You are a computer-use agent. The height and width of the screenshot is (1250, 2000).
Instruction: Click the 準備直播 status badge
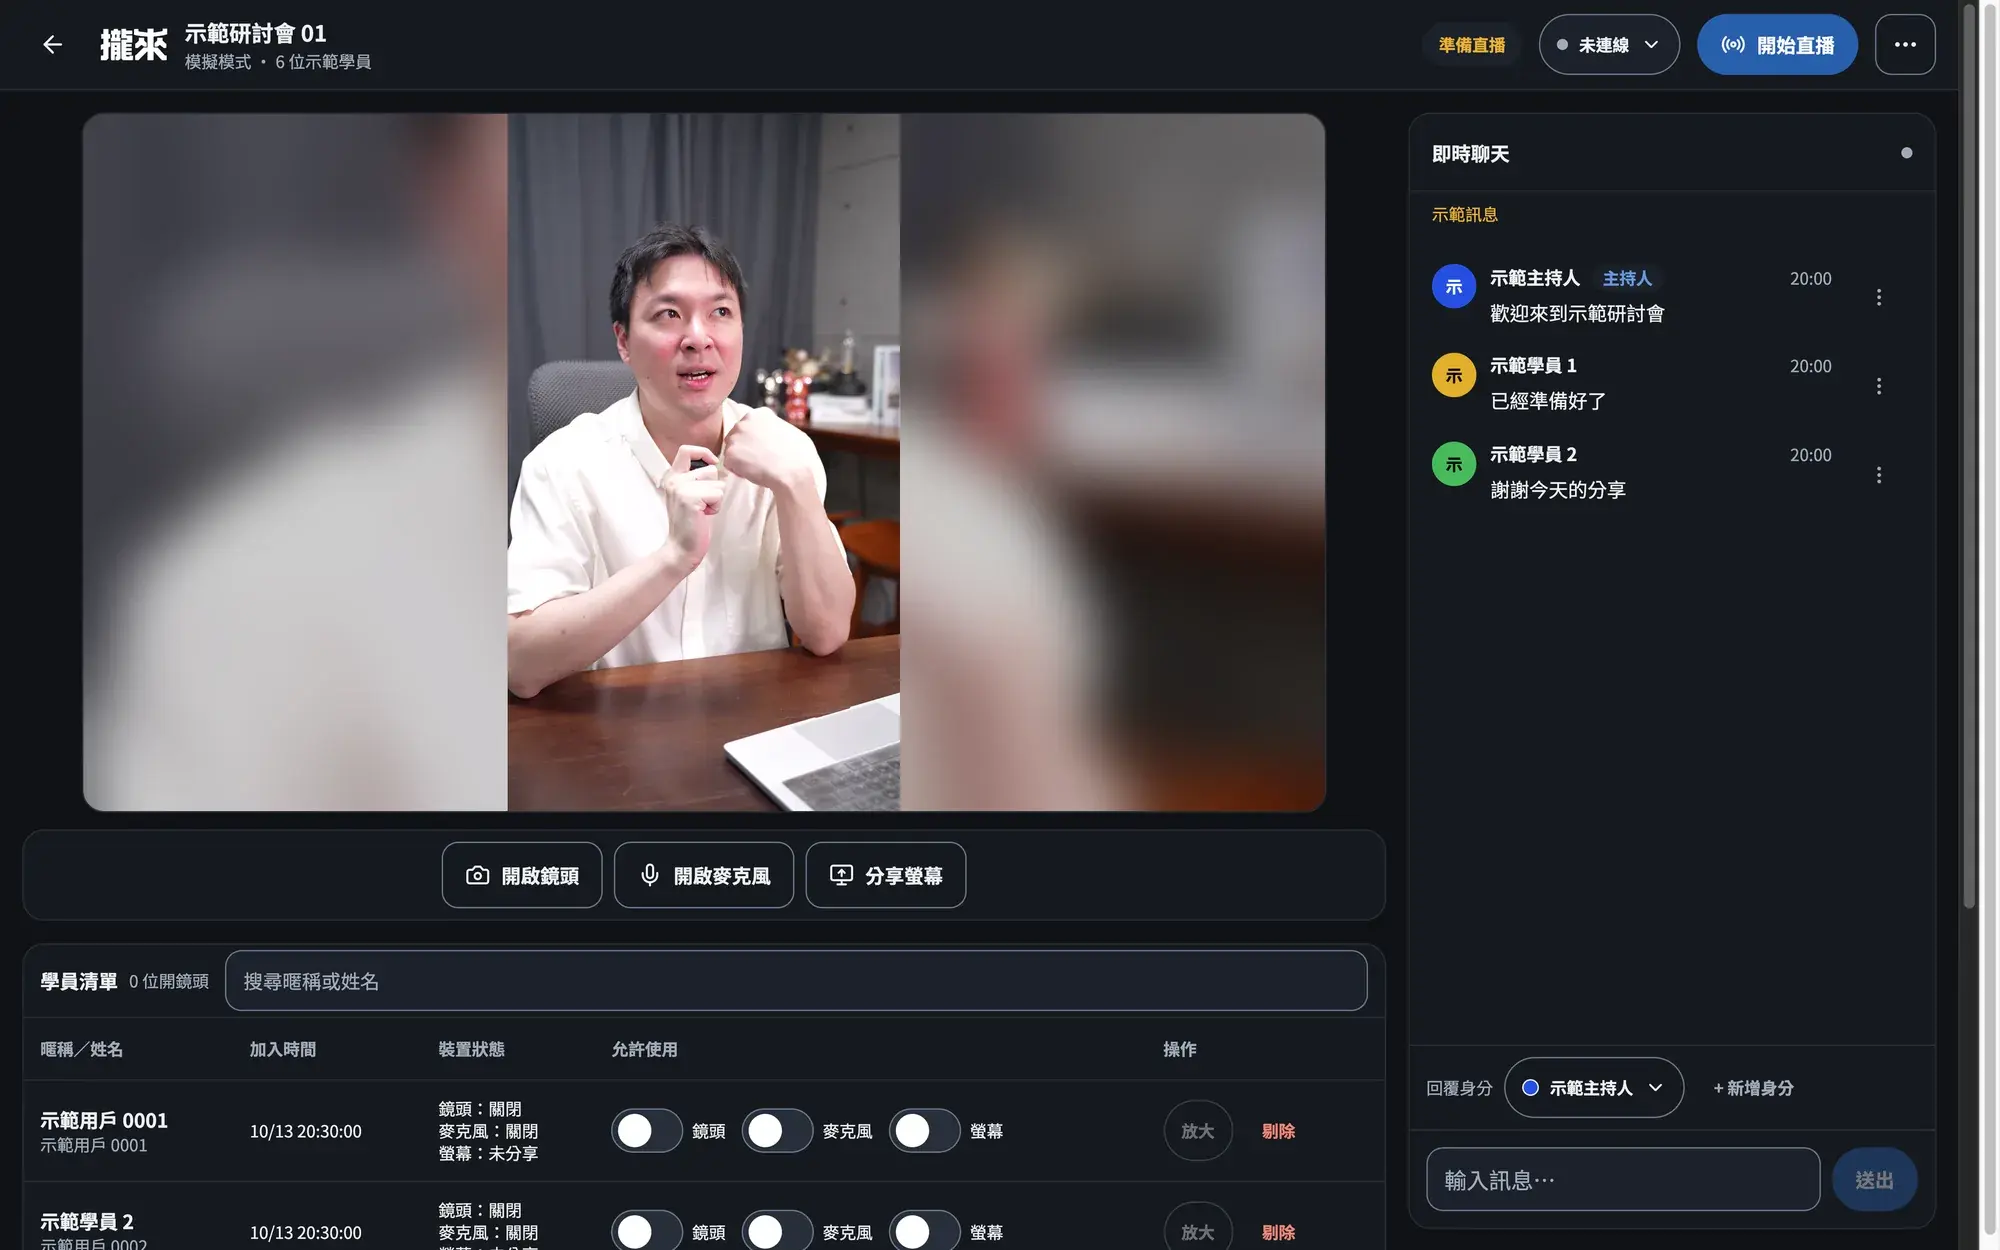[1472, 45]
